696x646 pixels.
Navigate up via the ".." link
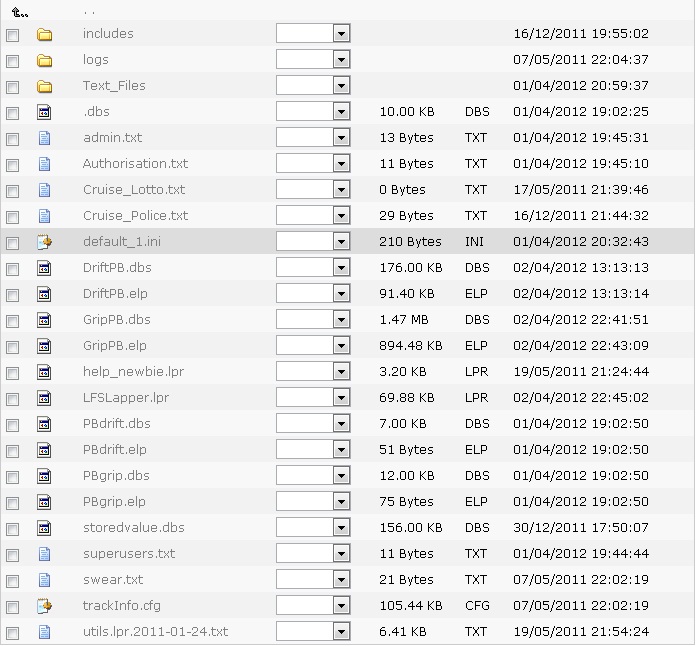(89, 12)
